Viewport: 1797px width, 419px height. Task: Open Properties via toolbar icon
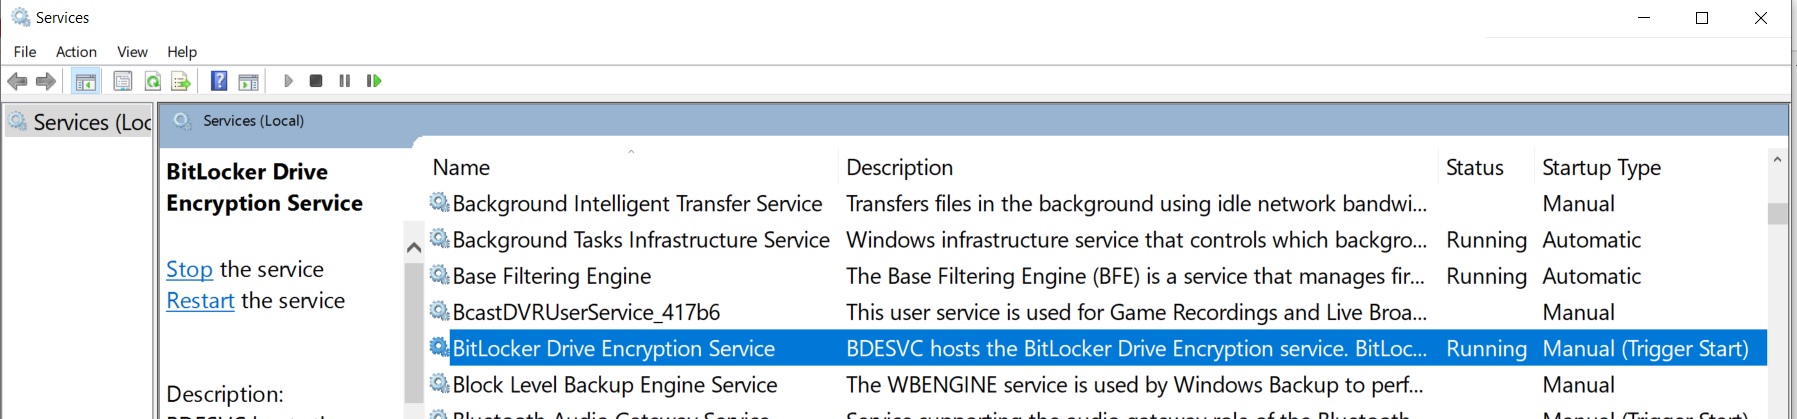[x=123, y=81]
